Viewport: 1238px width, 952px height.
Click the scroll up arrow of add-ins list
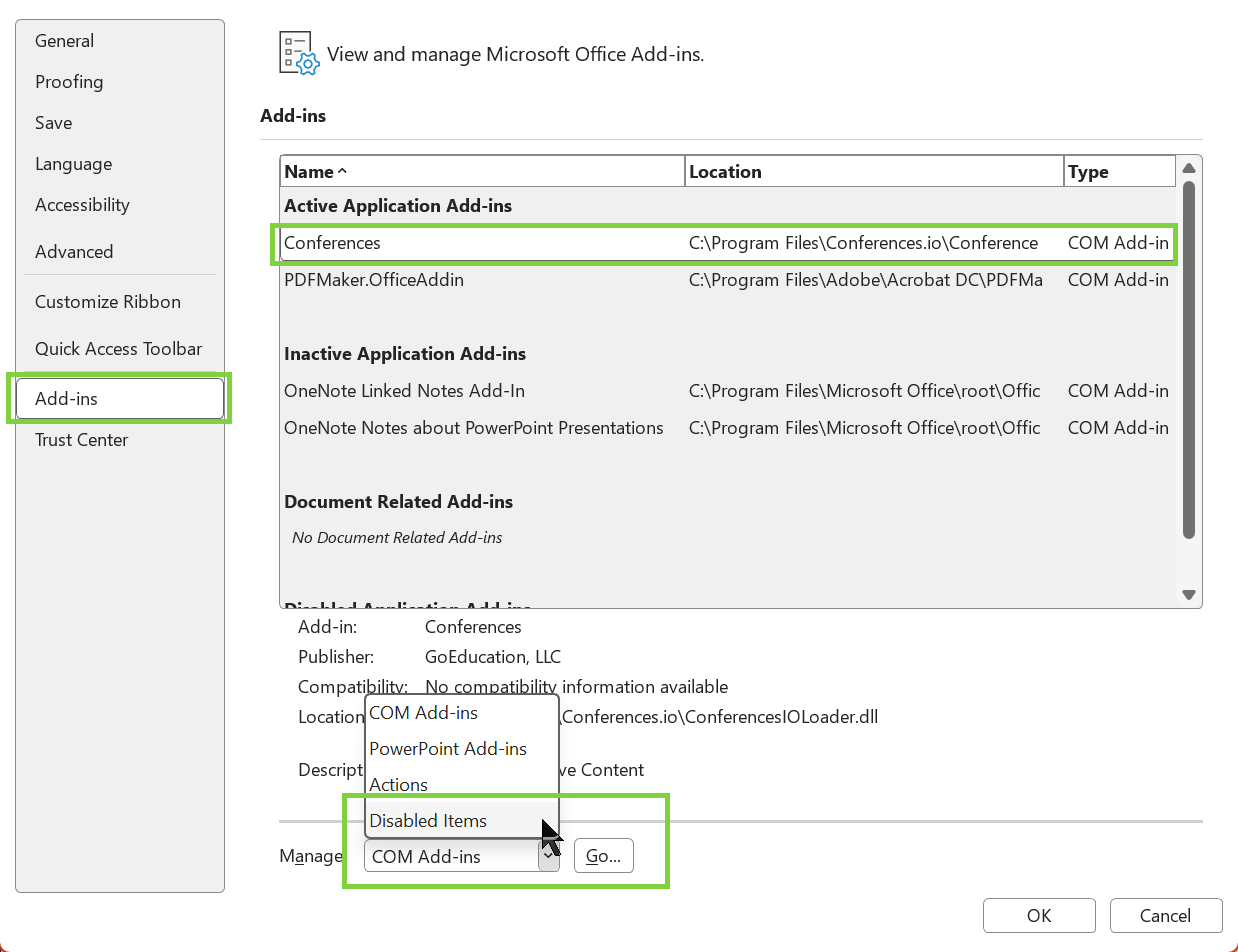tap(1189, 169)
